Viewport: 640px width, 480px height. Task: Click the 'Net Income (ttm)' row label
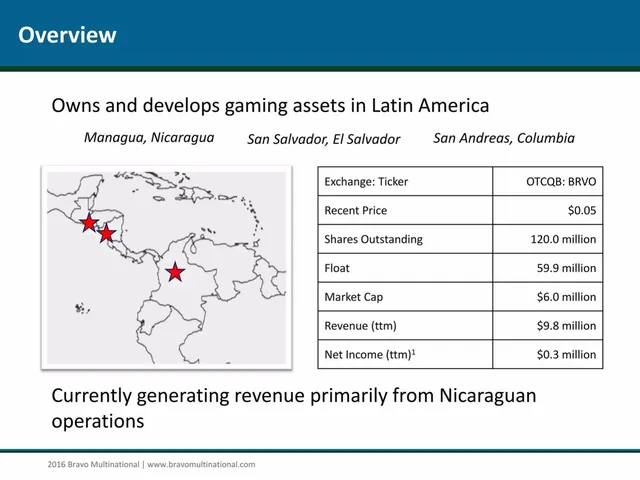[x=370, y=354]
